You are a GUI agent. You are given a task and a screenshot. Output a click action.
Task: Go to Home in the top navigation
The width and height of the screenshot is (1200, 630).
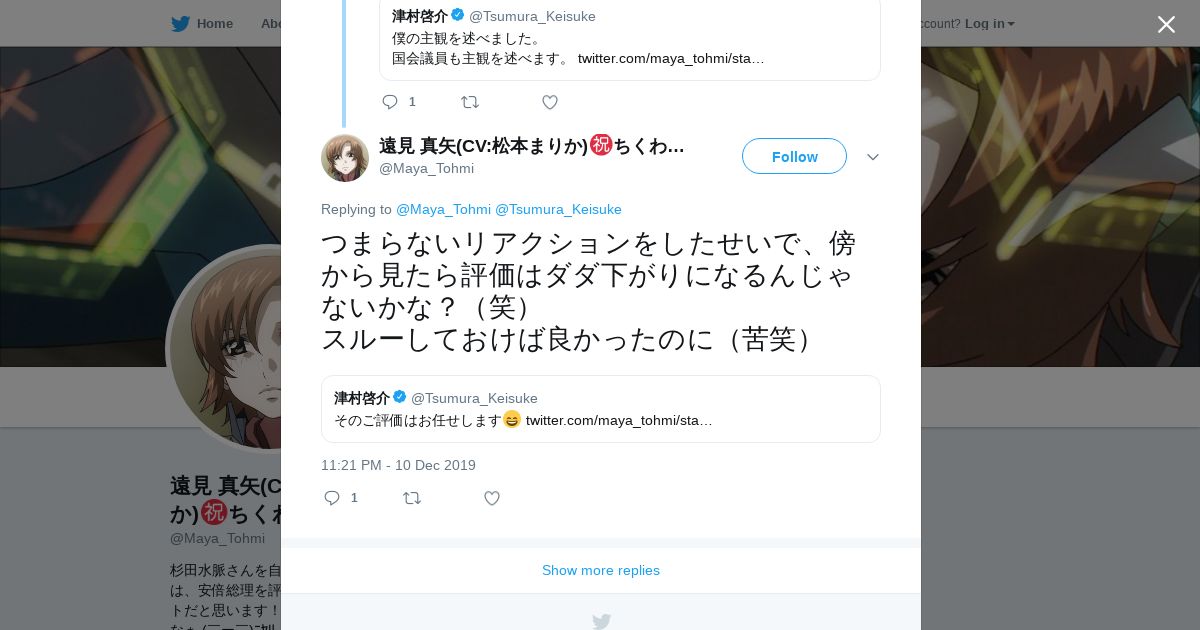[215, 23]
